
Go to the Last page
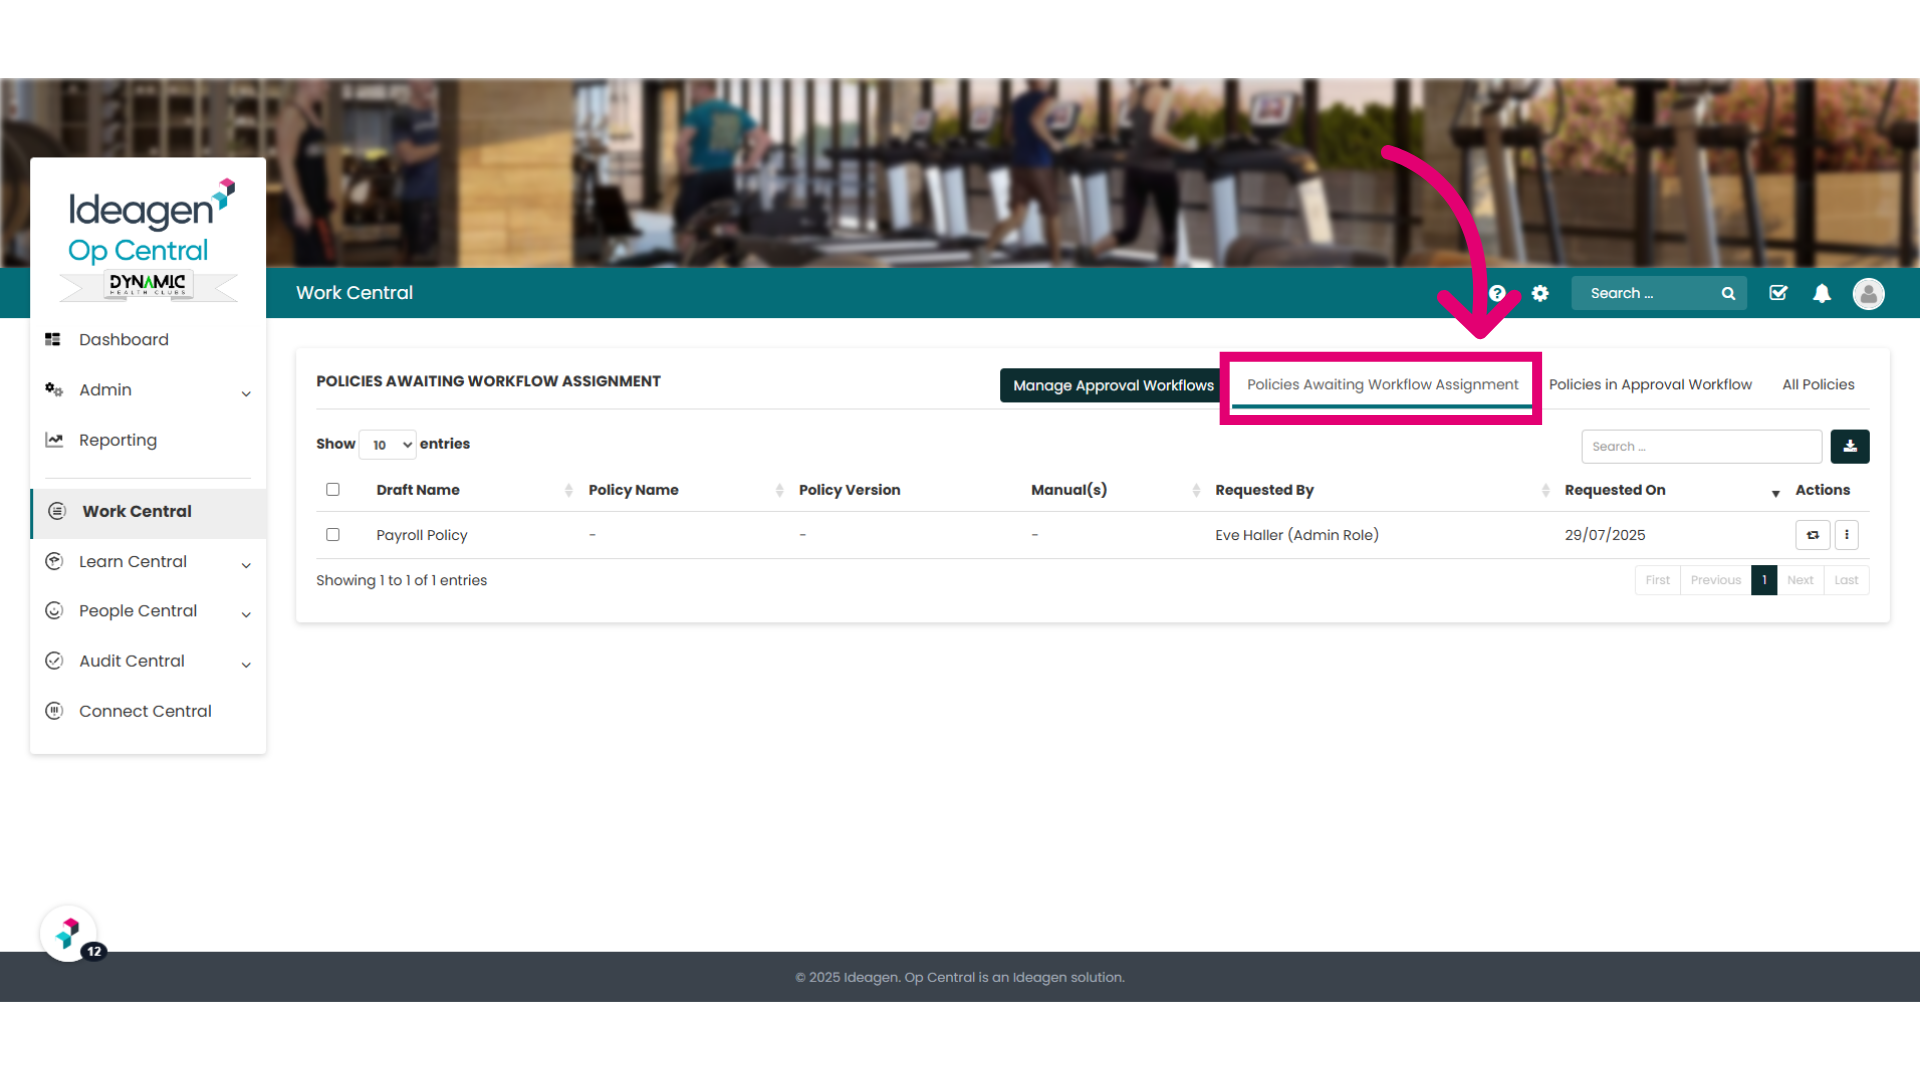pyautogui.click(x=1846, y=580)
